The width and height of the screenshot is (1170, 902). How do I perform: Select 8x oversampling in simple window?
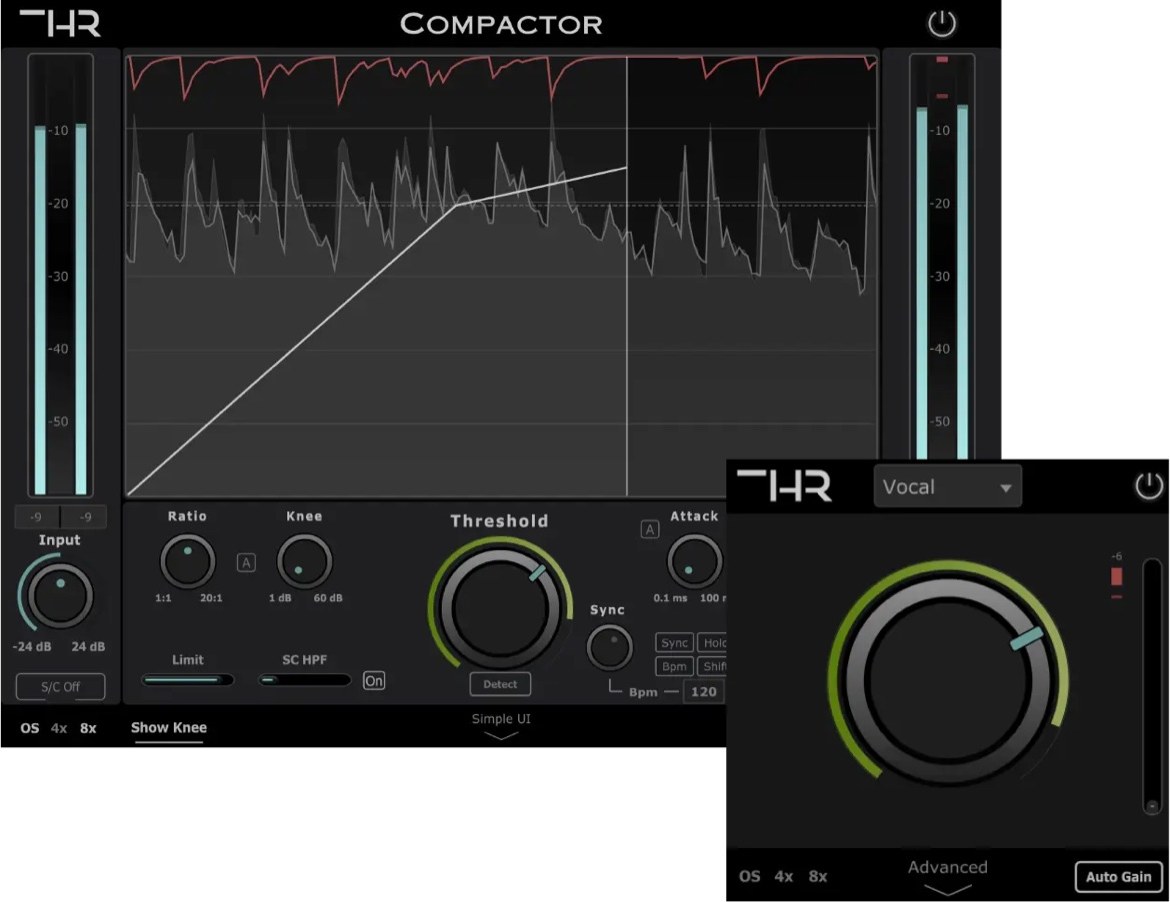pos(818,877)
